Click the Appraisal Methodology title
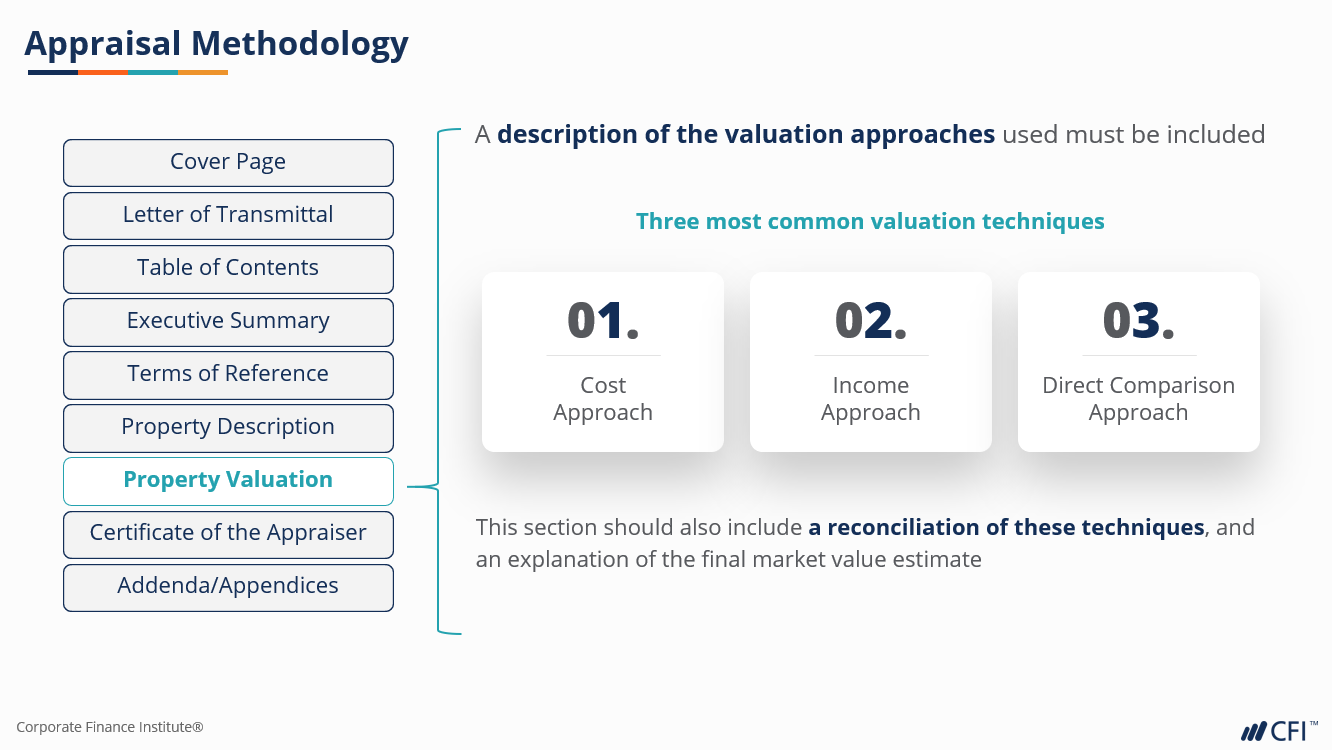Viewport: 1332px width, 750px height. 216,44
